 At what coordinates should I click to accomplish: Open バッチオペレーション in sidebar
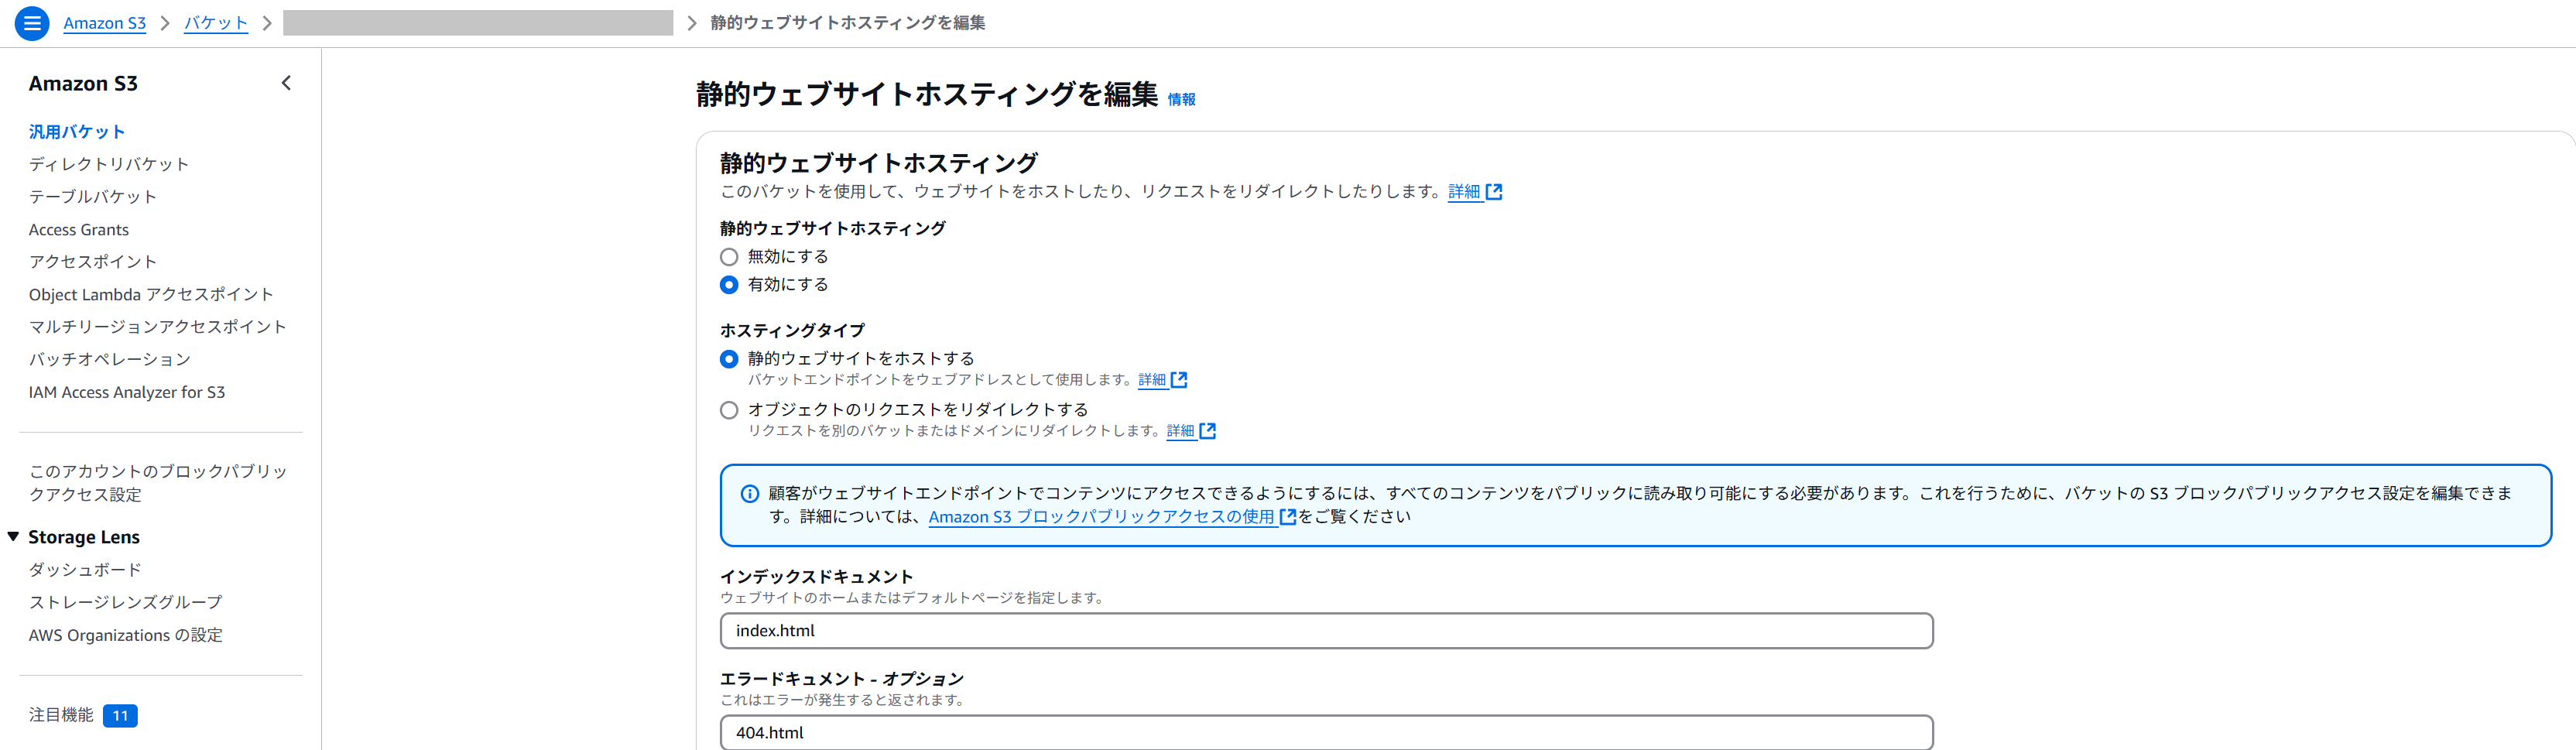110,359
